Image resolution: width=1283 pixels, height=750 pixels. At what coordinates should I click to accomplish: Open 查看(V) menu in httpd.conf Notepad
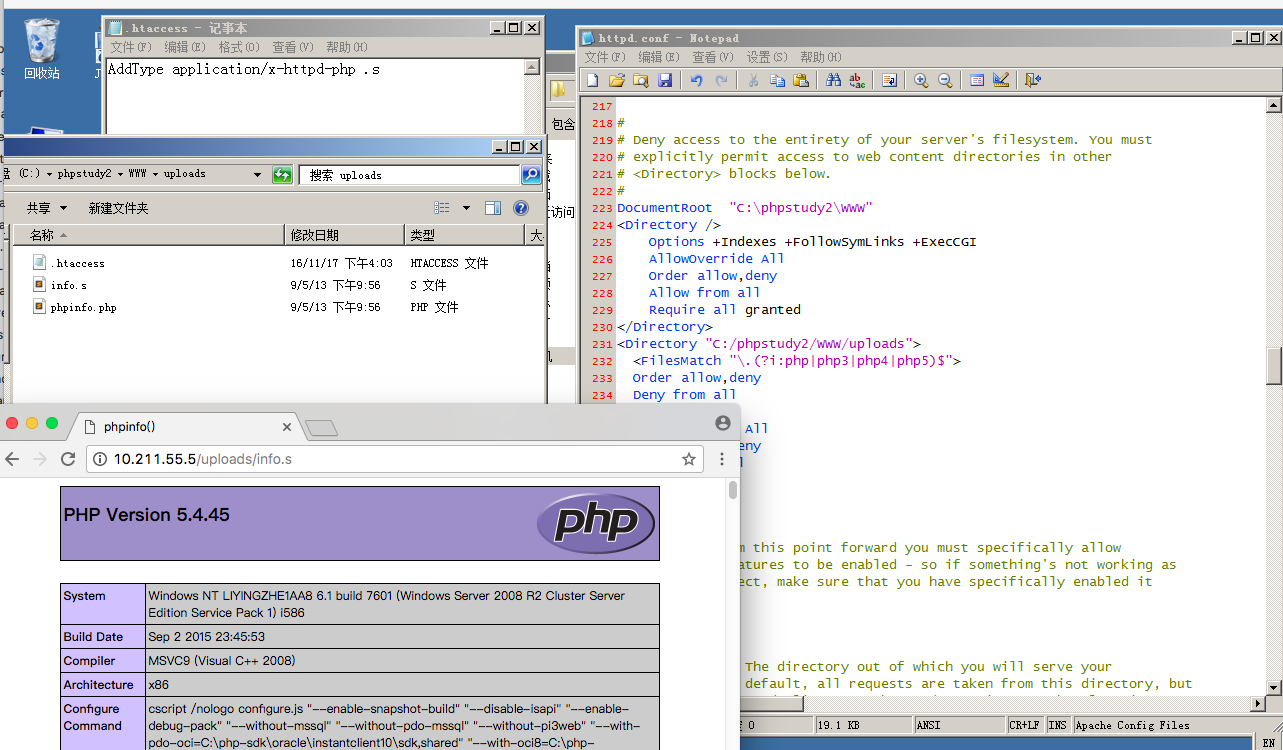pyautogui.click(x=713, y=57)
